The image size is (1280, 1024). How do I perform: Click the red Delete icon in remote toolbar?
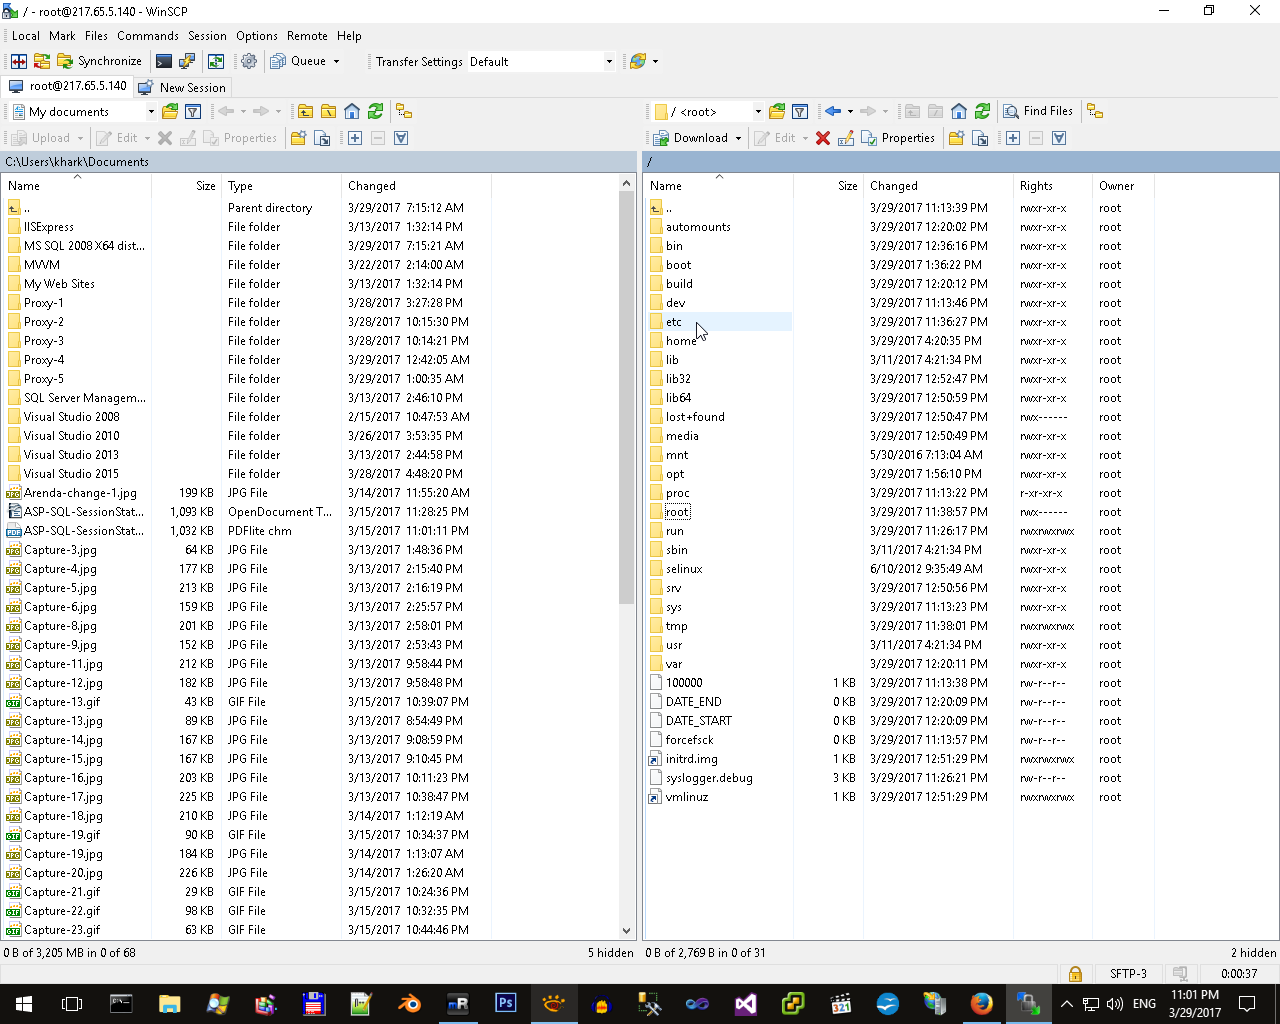point(823,138)
